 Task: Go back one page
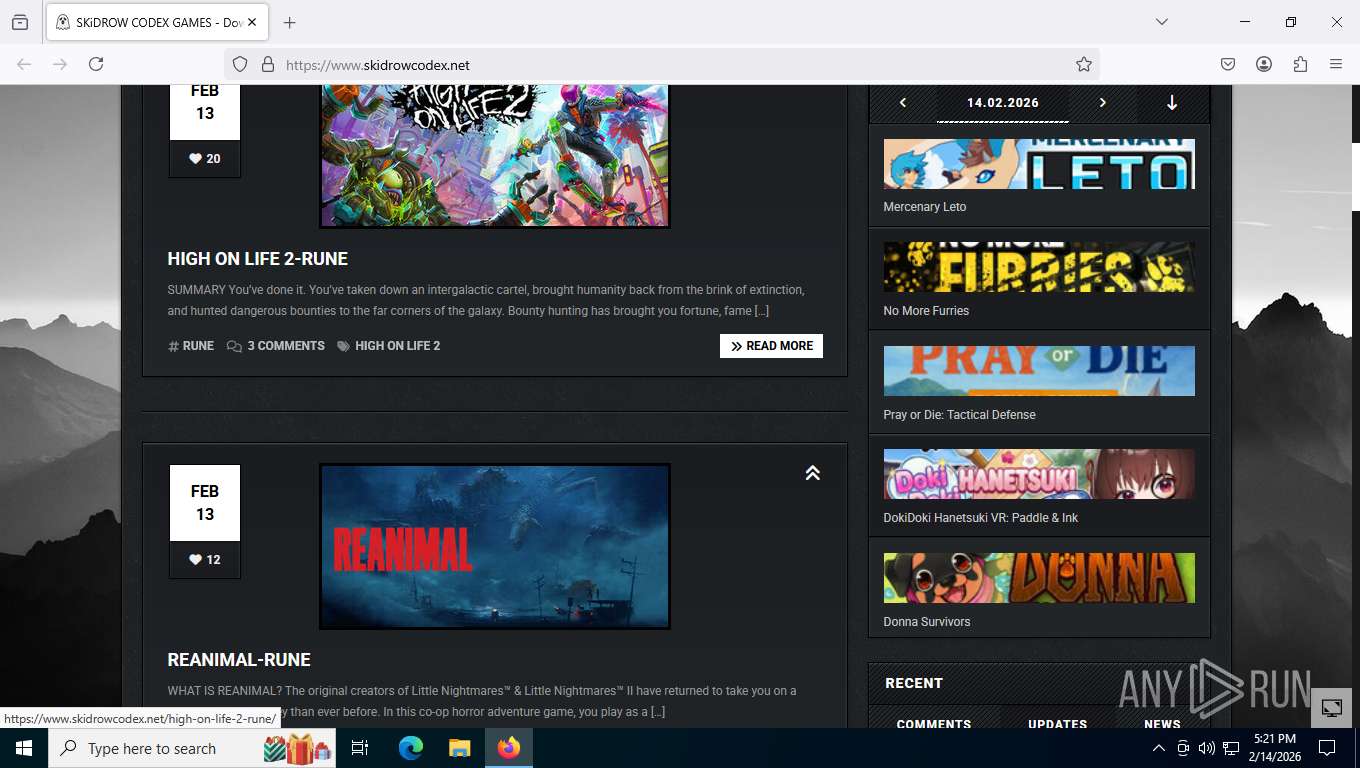(24, 64)
